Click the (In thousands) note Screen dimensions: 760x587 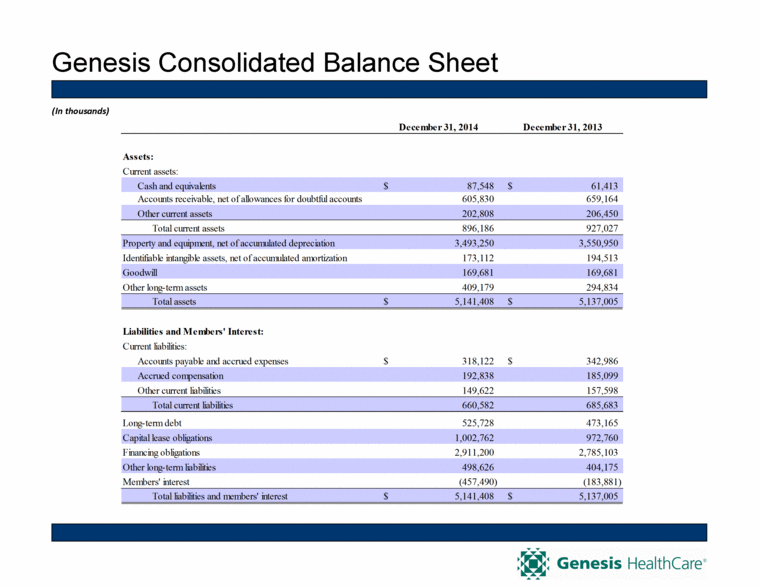(80, 110)
